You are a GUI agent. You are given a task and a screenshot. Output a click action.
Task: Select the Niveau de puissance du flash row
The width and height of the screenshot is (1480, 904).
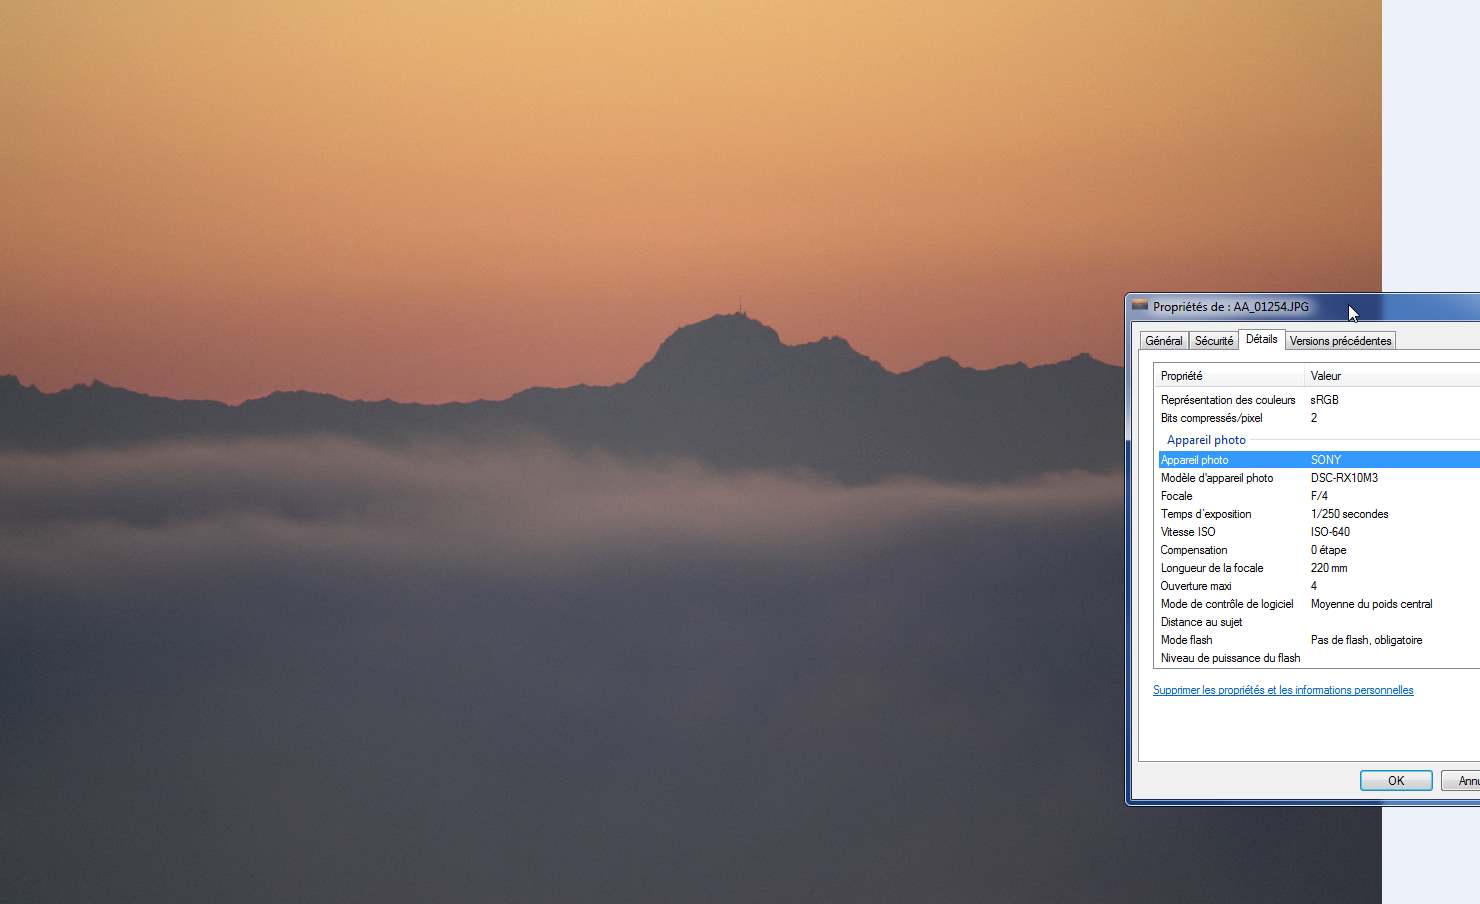click(1319, 658)
